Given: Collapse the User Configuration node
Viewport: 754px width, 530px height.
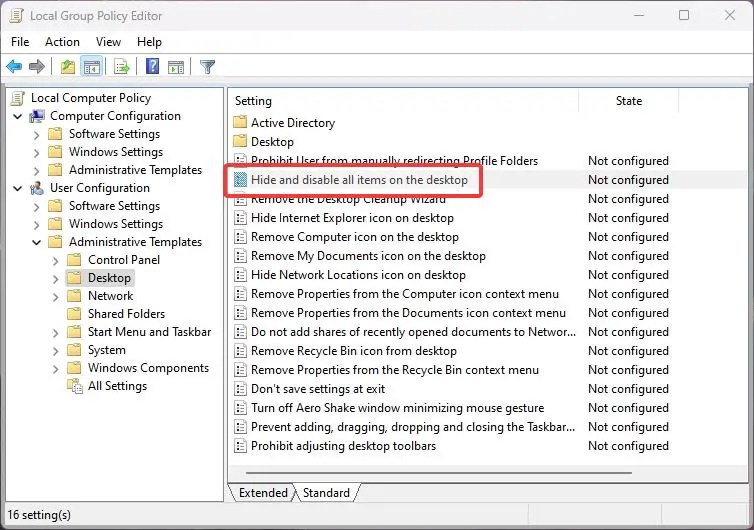Looking at the screenshot, I should click(x=18, y=189).
